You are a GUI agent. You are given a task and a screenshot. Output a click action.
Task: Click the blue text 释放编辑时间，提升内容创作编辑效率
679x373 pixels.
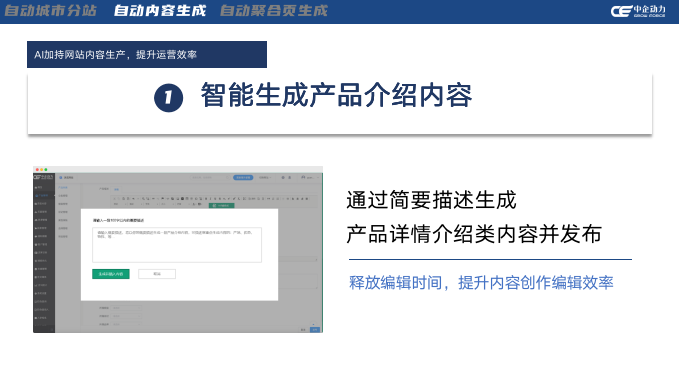481,282
